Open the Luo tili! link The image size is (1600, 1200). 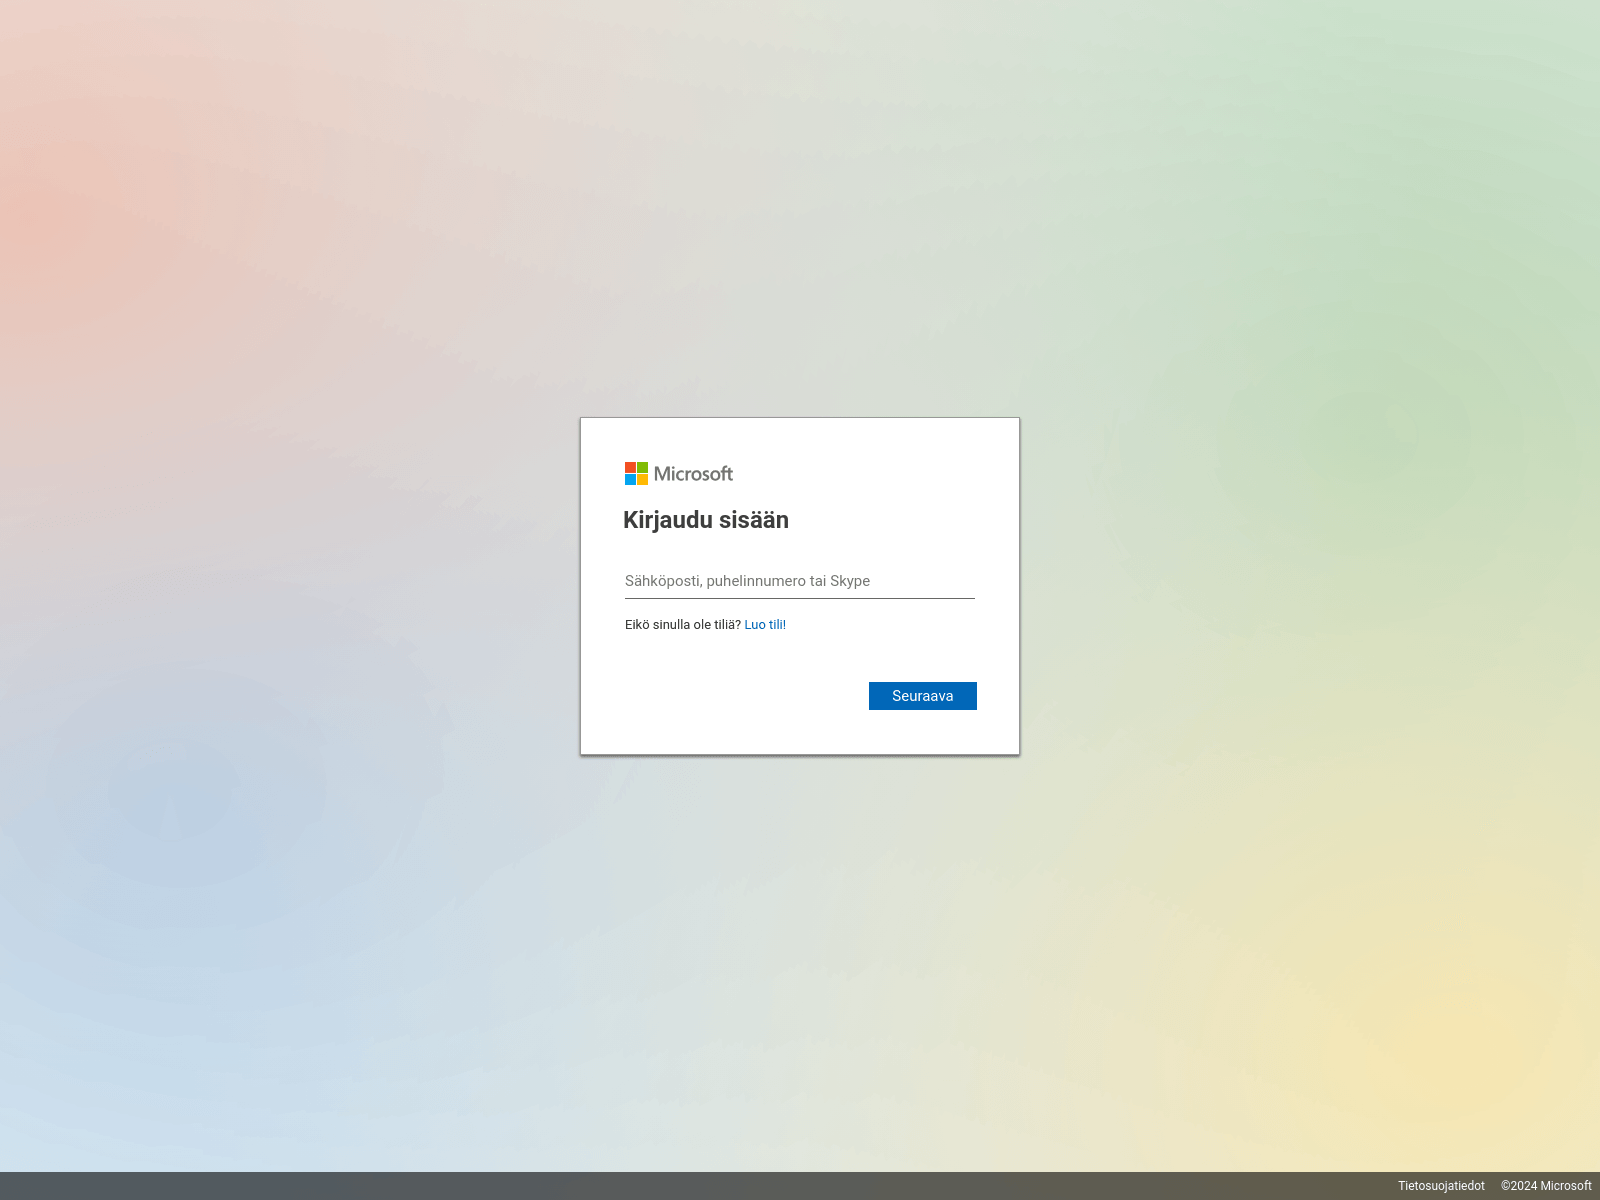(765, 625)
